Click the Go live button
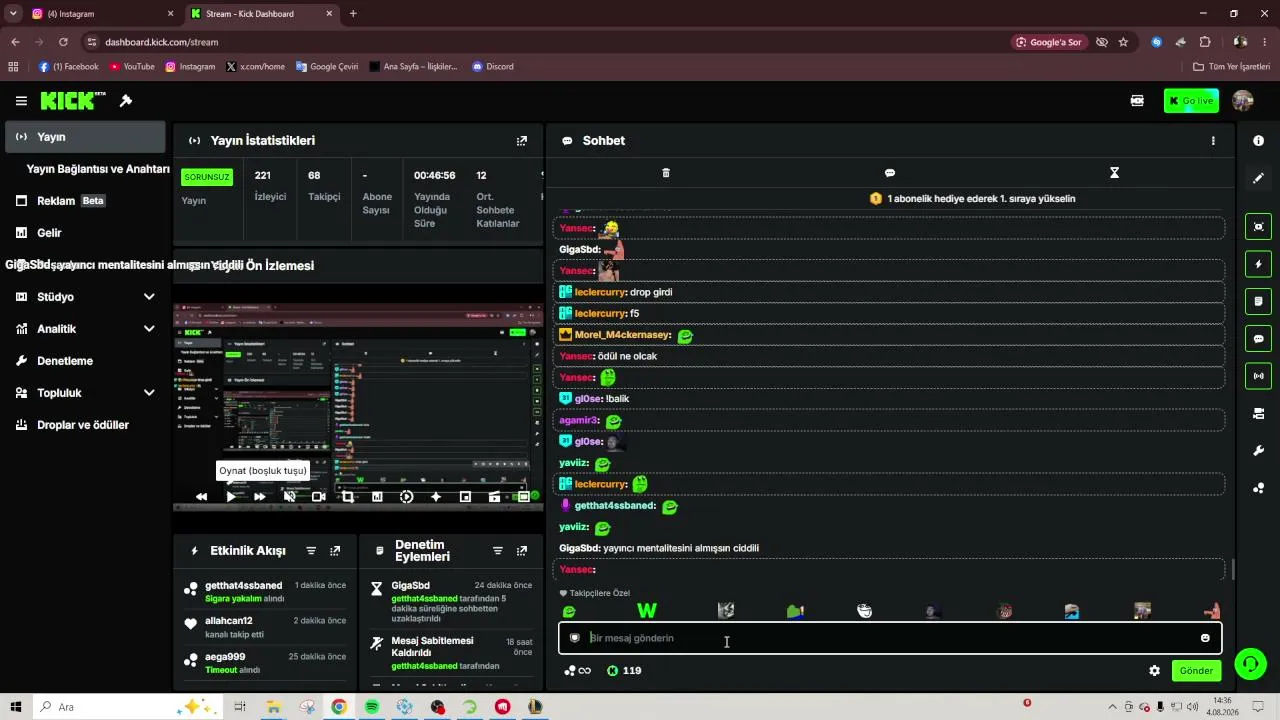The height and width of the screenshot is (720, 1280). point(1191,101)
